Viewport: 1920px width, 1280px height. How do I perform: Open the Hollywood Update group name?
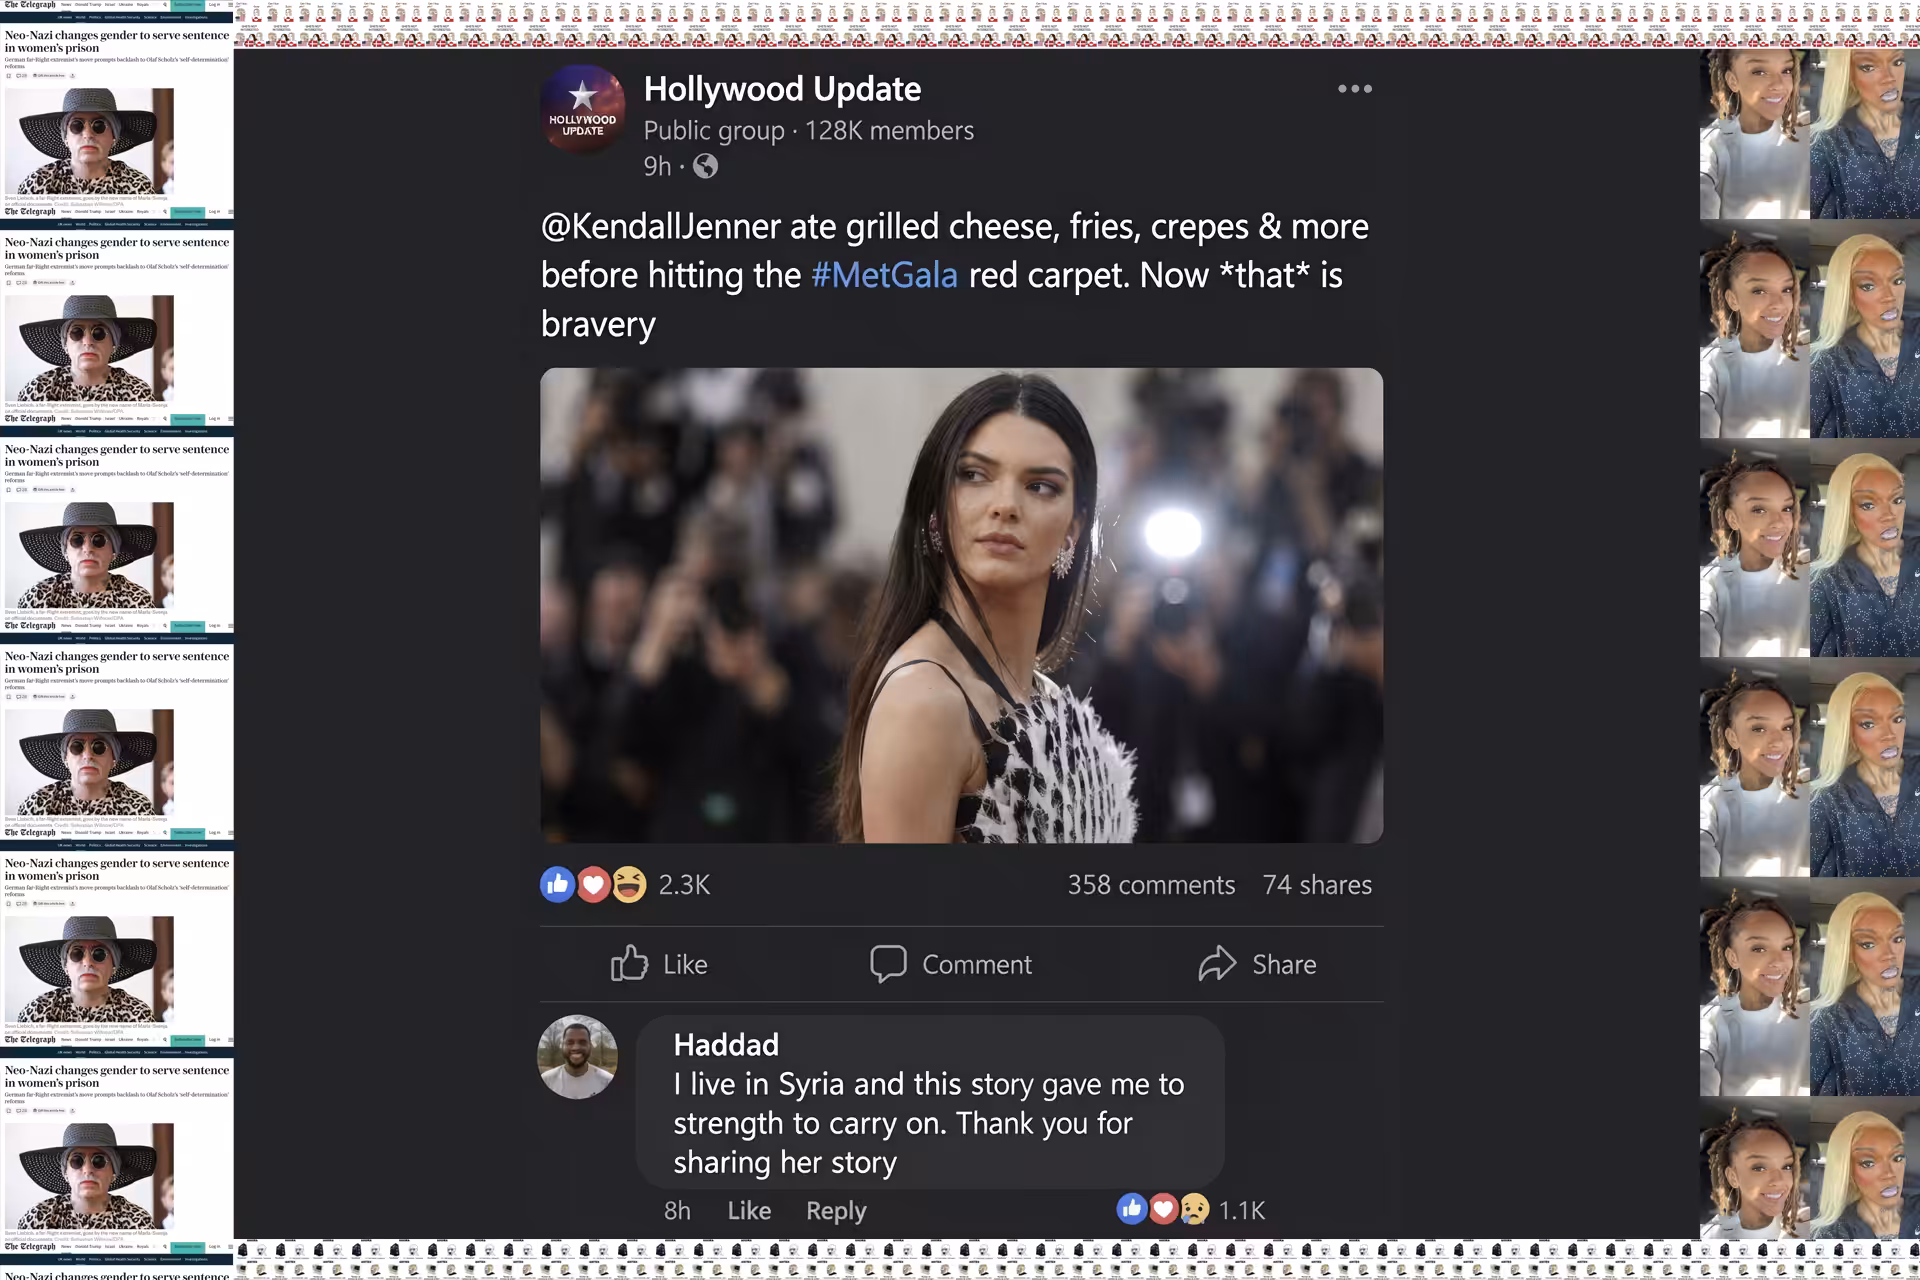[782, 89]
